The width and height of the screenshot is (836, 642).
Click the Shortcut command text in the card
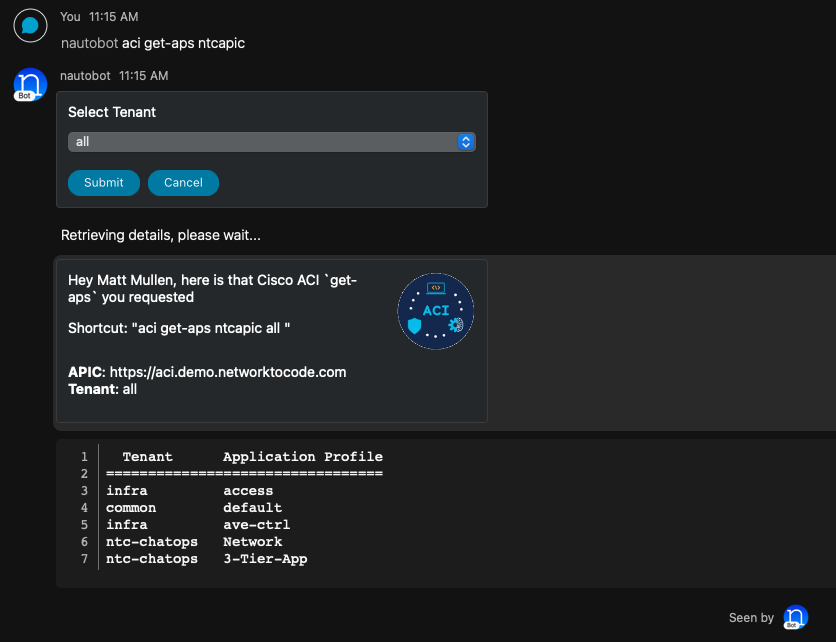(x=179, y=328)
